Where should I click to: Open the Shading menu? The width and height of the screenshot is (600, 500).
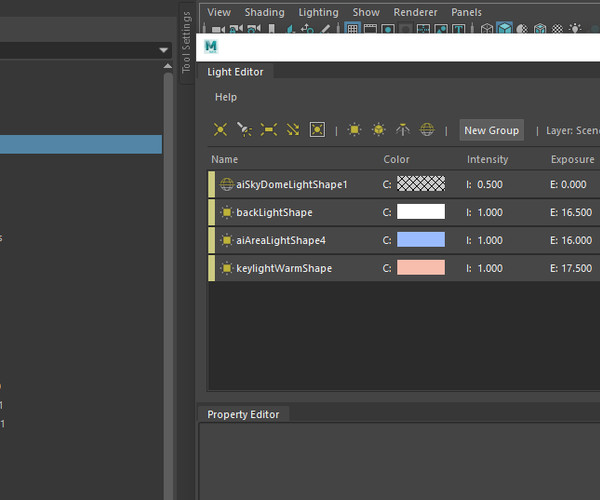click(x=264, y=12)
